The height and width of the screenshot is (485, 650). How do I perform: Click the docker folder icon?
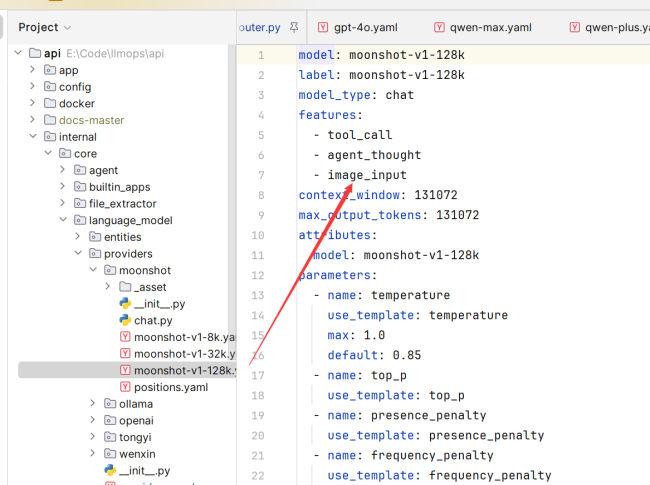[50, 103]
